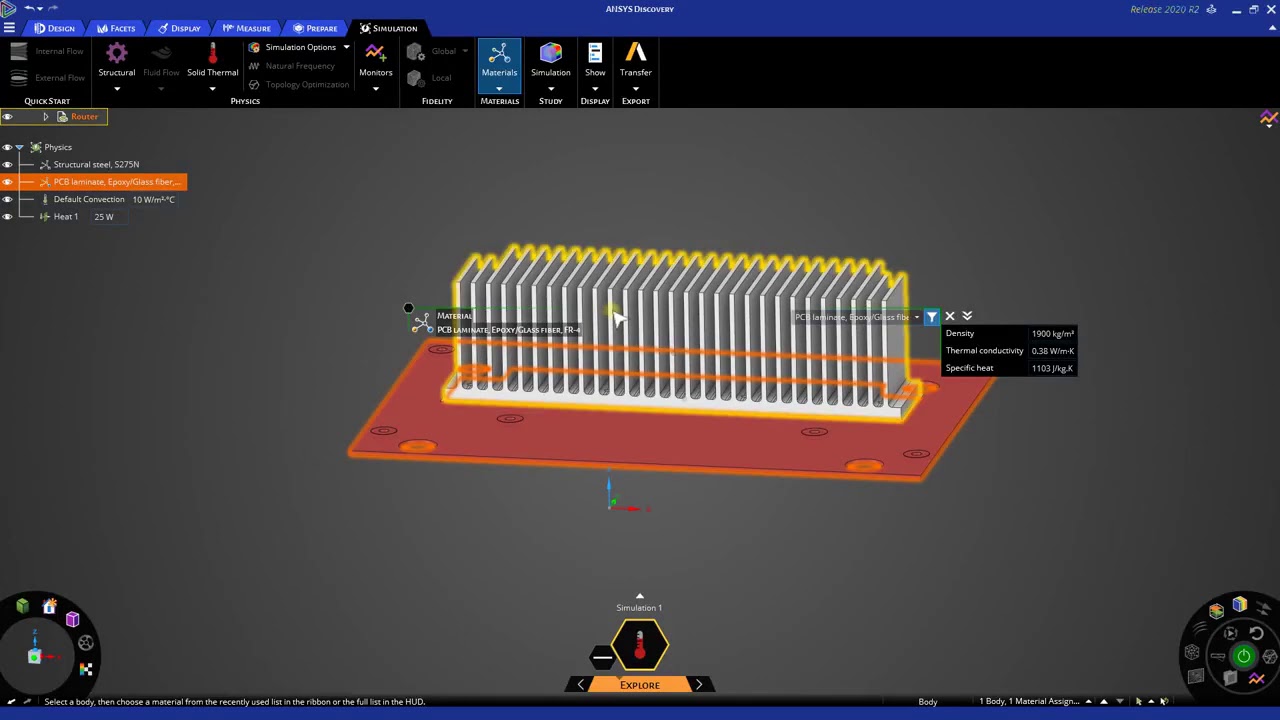Select the Default Convection tree item
The height and width of the screenshot is (720, 1280).
tap(89, 199)
